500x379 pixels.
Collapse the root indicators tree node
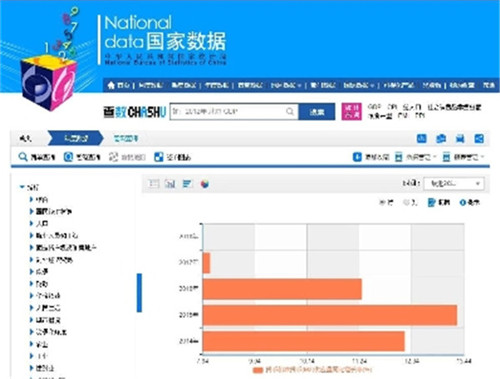22,187
